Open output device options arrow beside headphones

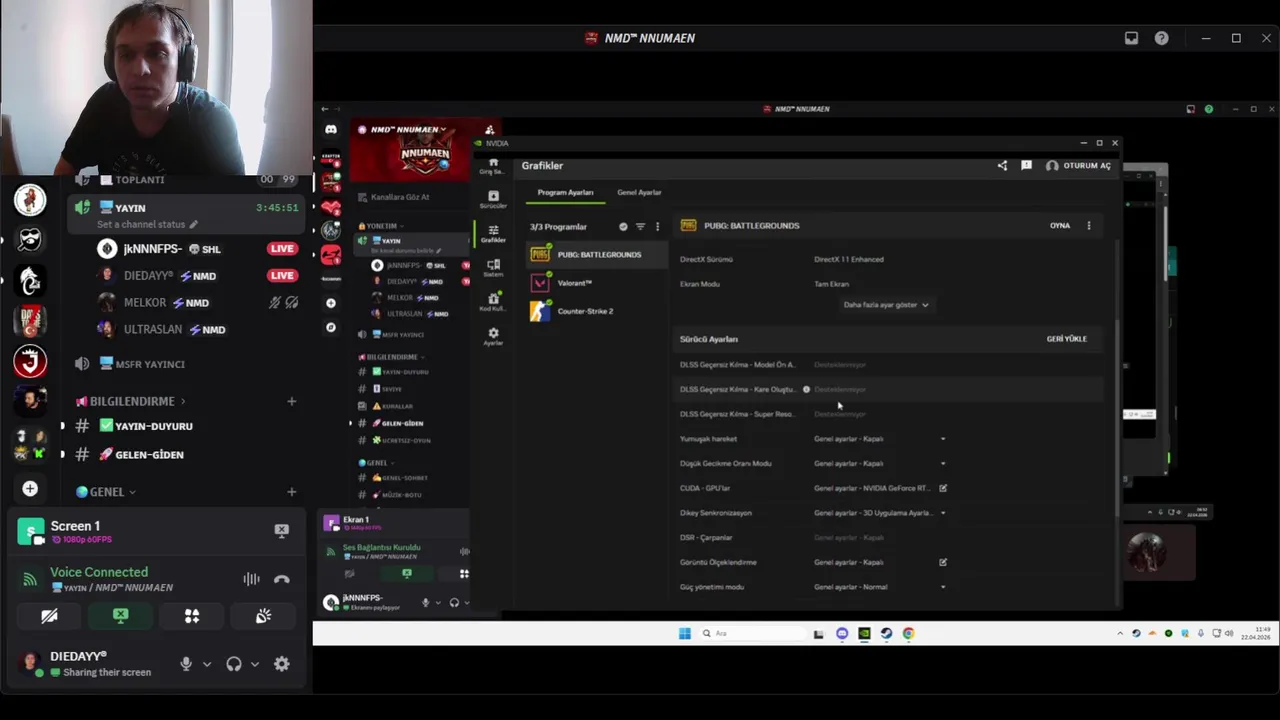[x=255, y=664]
